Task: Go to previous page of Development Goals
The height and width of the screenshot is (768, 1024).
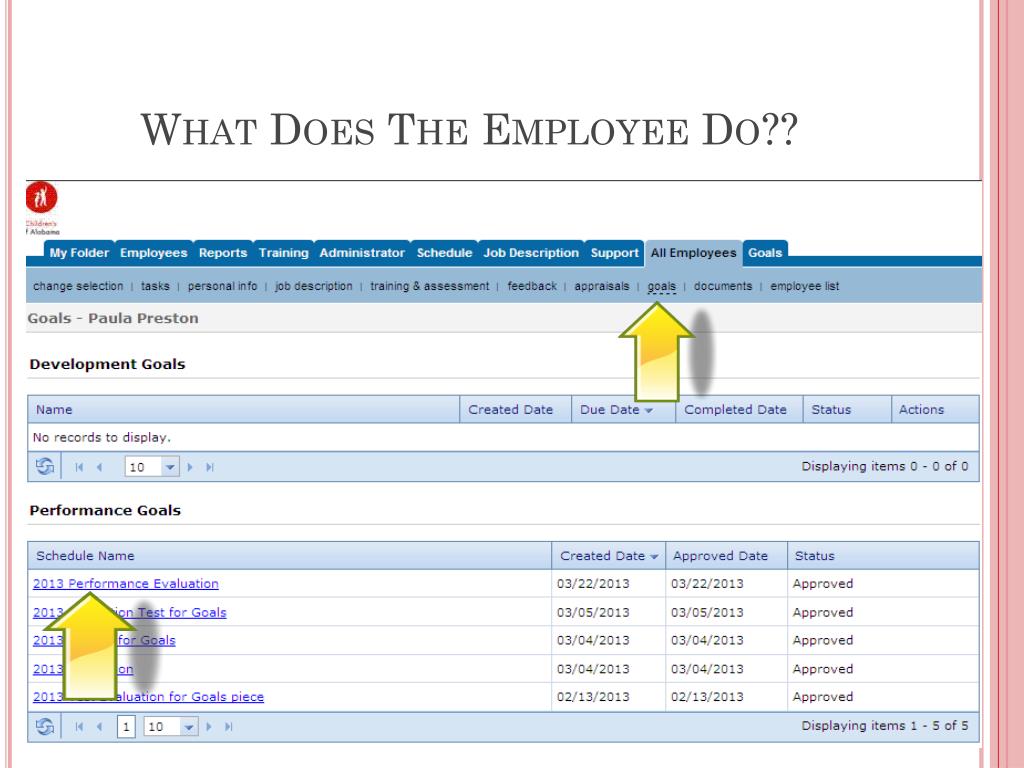Action: tap(99, 467)
